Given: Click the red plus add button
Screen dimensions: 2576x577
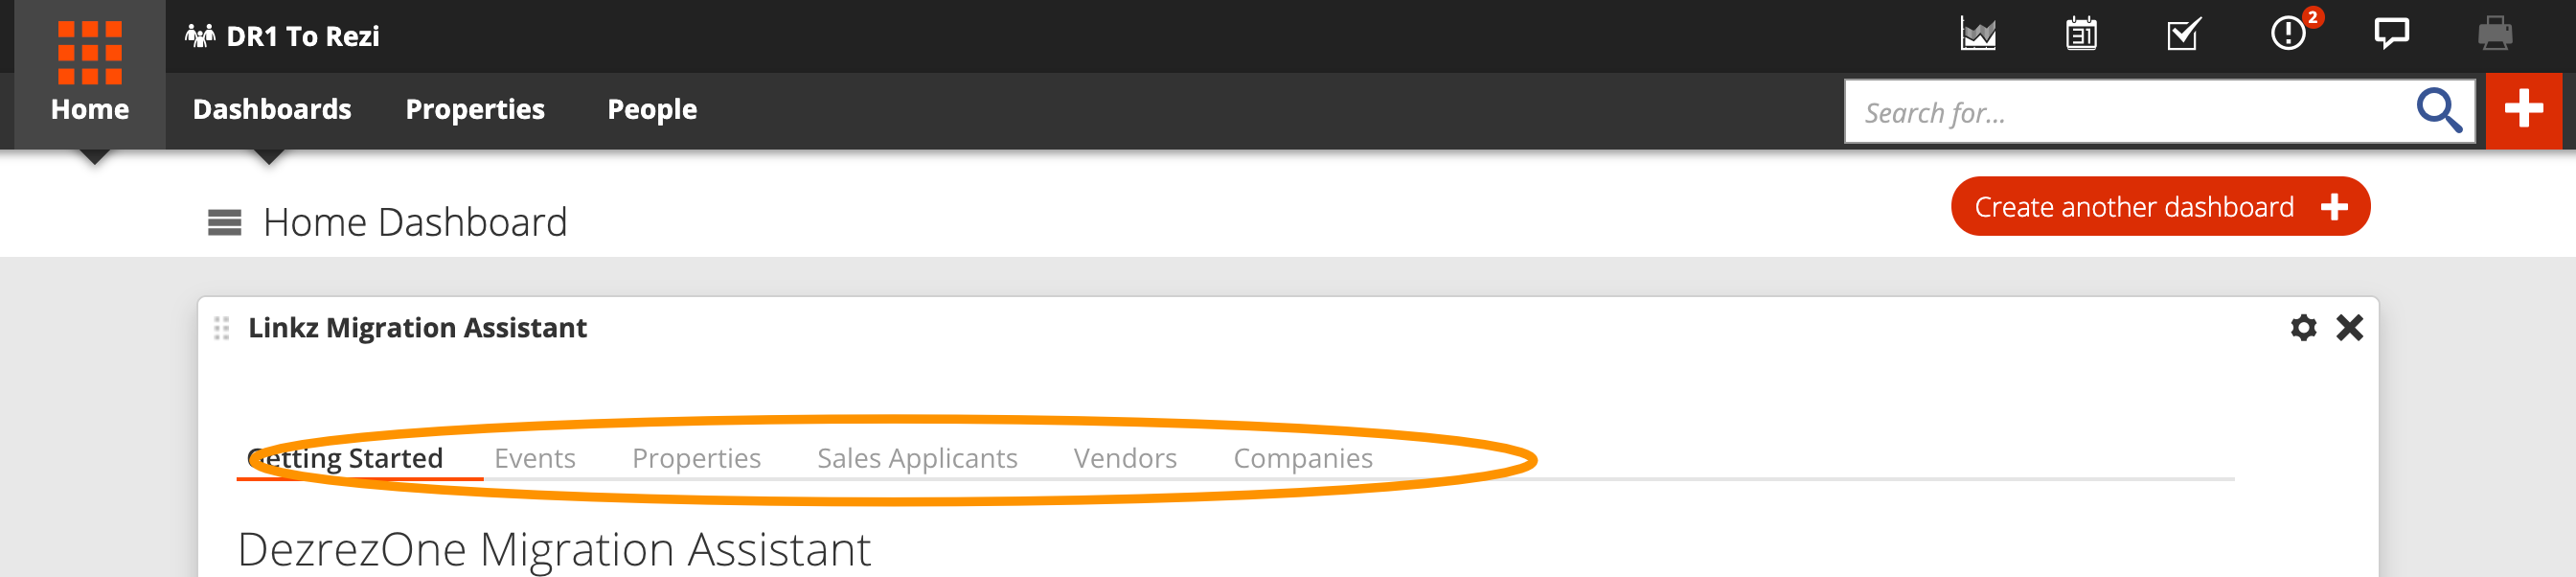Looking at the screenshot, I should click(2523, 110).
